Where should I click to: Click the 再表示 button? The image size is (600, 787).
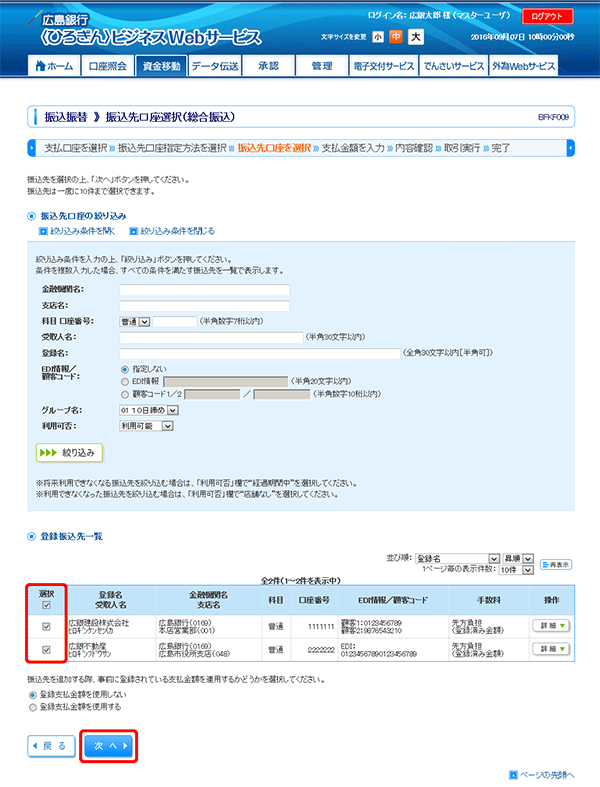point(556,565)
